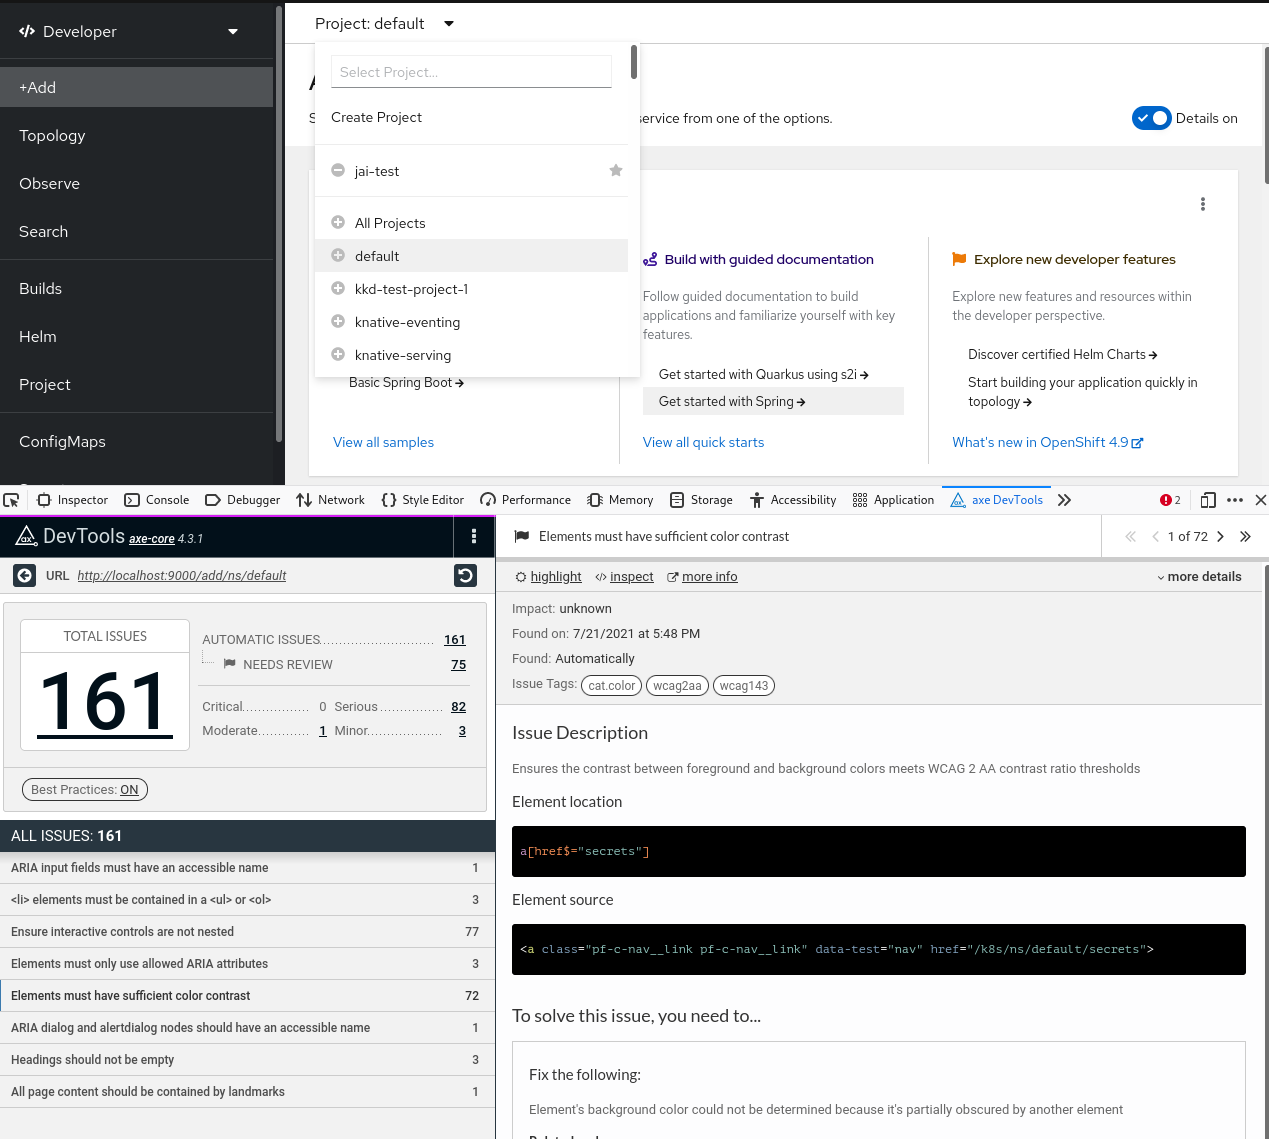Click Discover certified Helm Charts link
Viewport: 1269px width, 1139px height.
[x=1062, y=354]
